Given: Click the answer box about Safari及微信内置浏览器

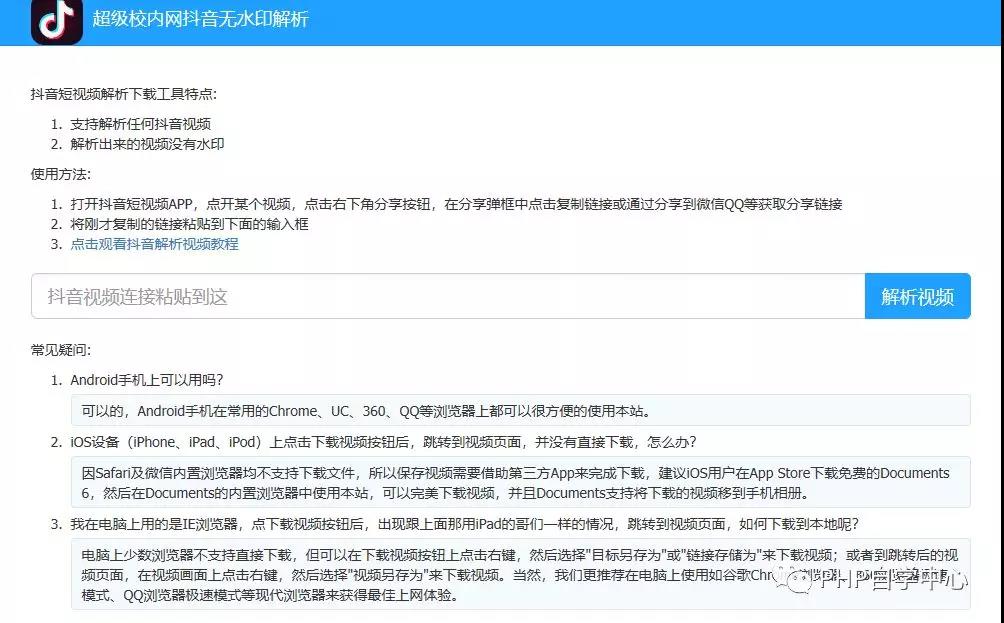Looking at the screenshot, I should [521, 483].
